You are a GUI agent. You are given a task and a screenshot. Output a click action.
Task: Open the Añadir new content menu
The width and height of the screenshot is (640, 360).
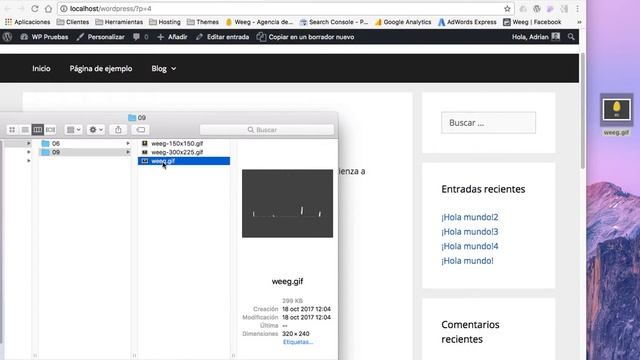pyautogui.click(x=172, y=37)
